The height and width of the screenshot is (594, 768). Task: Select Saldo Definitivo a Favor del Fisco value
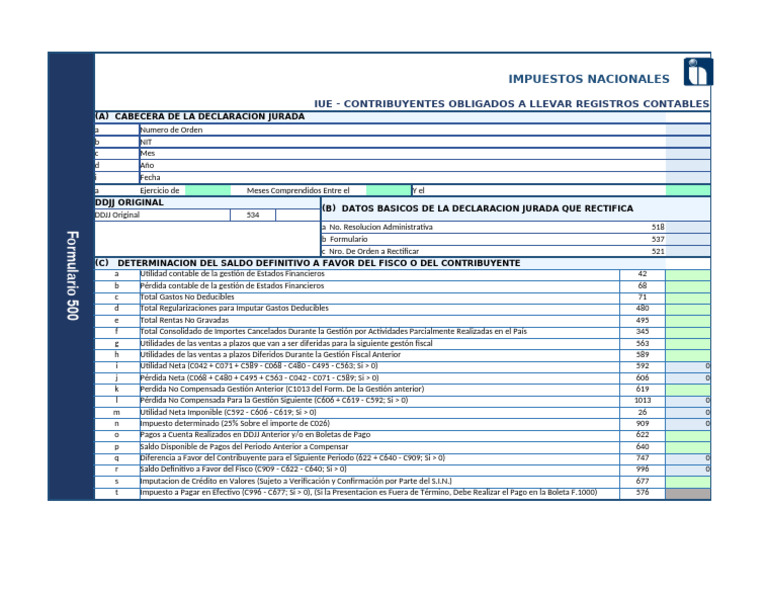pyautogui.click(x=688, y=470)
